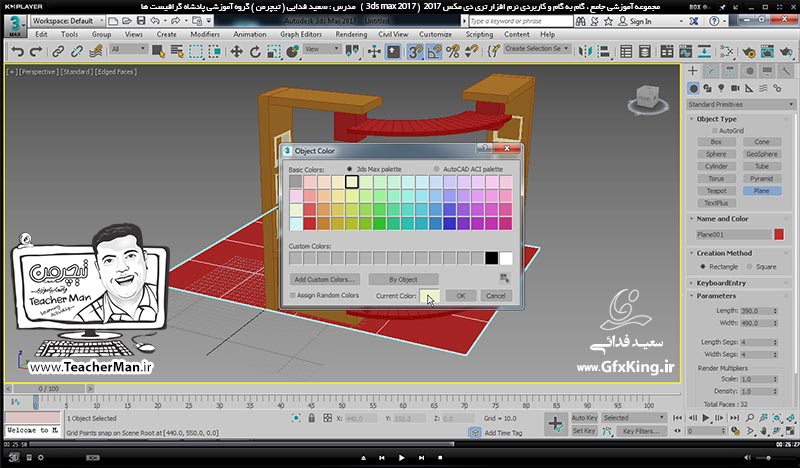The width and height of the screenshot is (800, 468).
Task: Open Select by Name list
Action: pyautogui.click(x=177, y=52)
